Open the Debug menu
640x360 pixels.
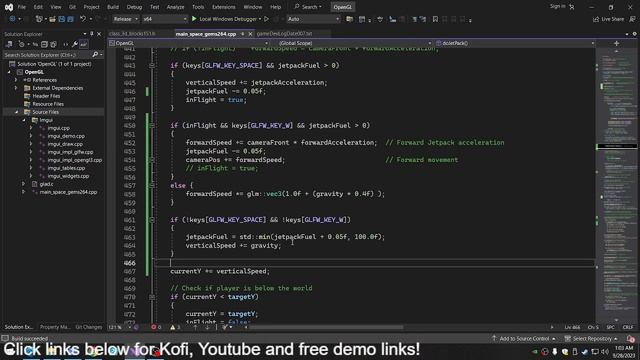click(x=134, y=7)
